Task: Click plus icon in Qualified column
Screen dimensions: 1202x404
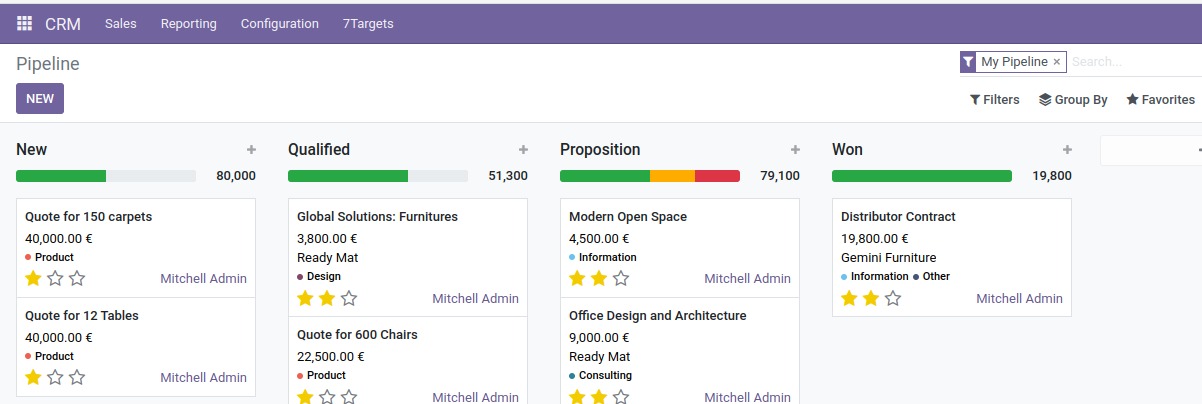Action: point(523,150)
